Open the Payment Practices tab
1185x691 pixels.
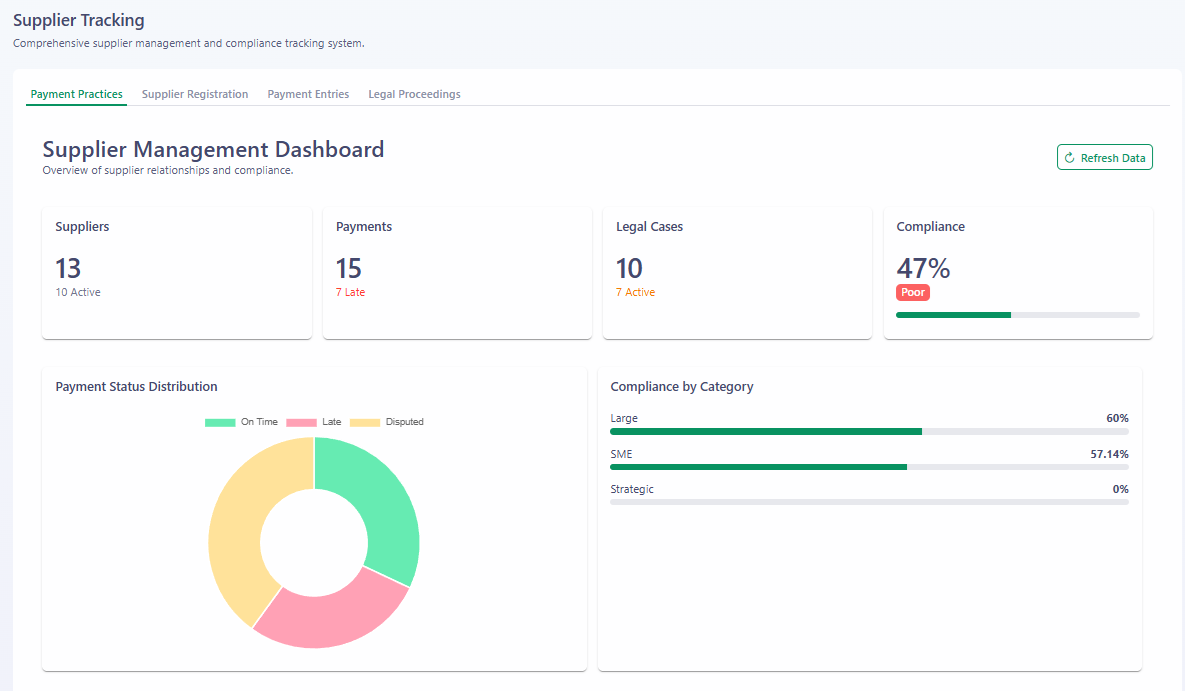76,95
